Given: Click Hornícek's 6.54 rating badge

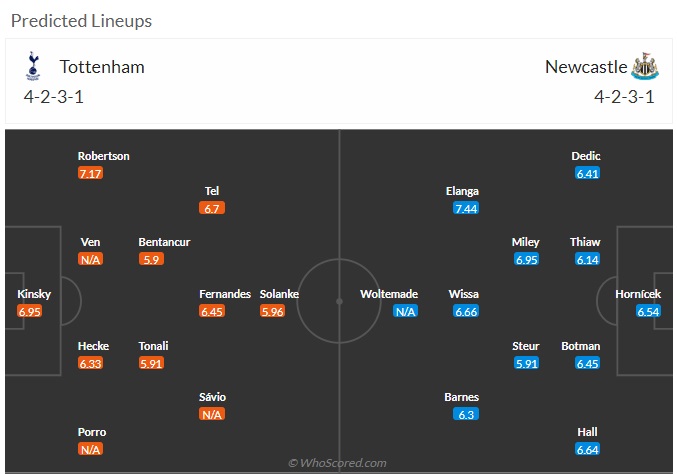Looking at the screenshot, I should pos(648,311).
